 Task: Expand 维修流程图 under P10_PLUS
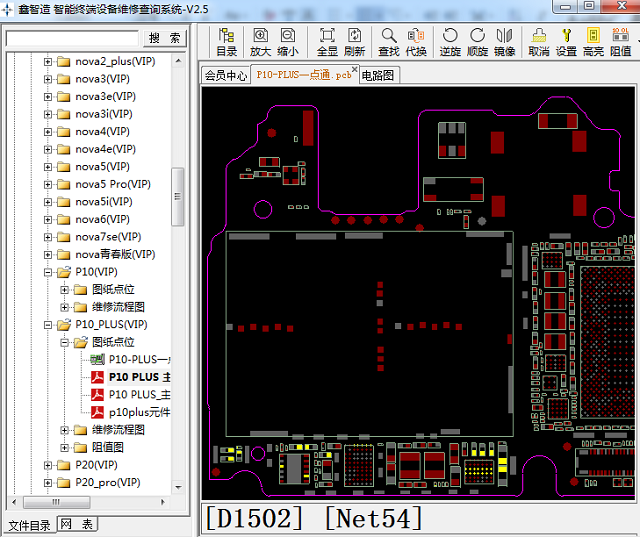coord(64,430)
